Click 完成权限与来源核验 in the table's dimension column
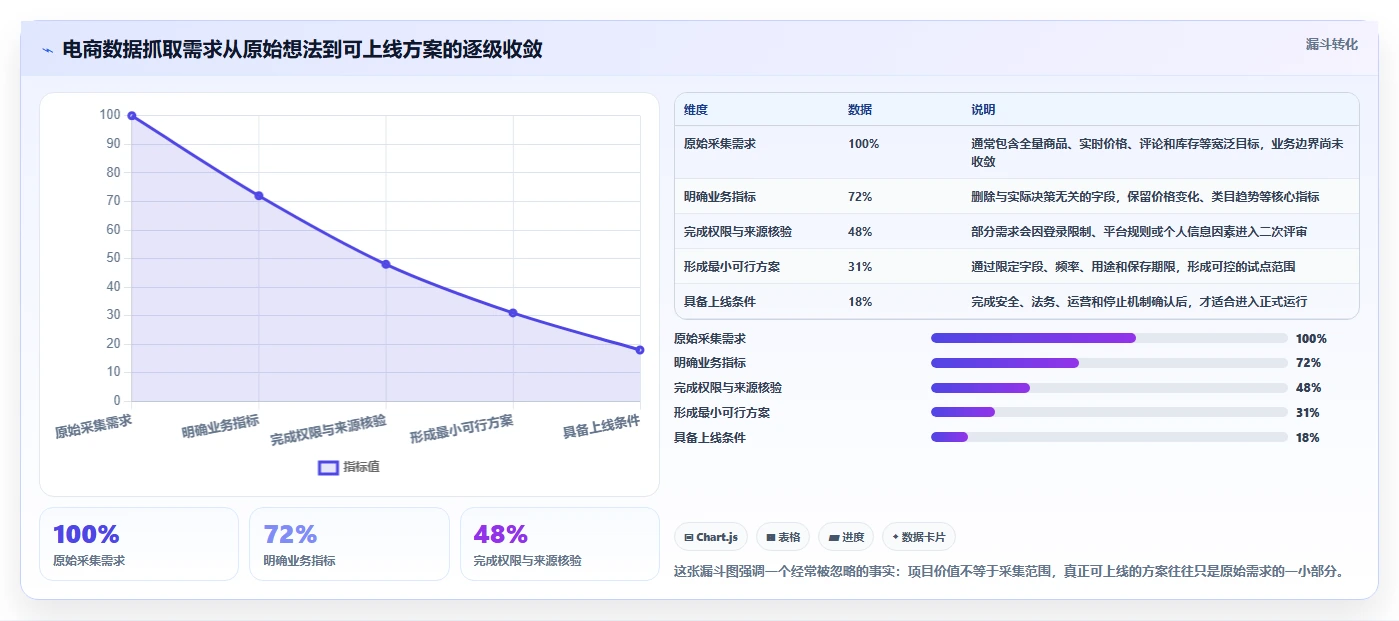Screen dimensions: 1399x621 click(x=738, y=232)
